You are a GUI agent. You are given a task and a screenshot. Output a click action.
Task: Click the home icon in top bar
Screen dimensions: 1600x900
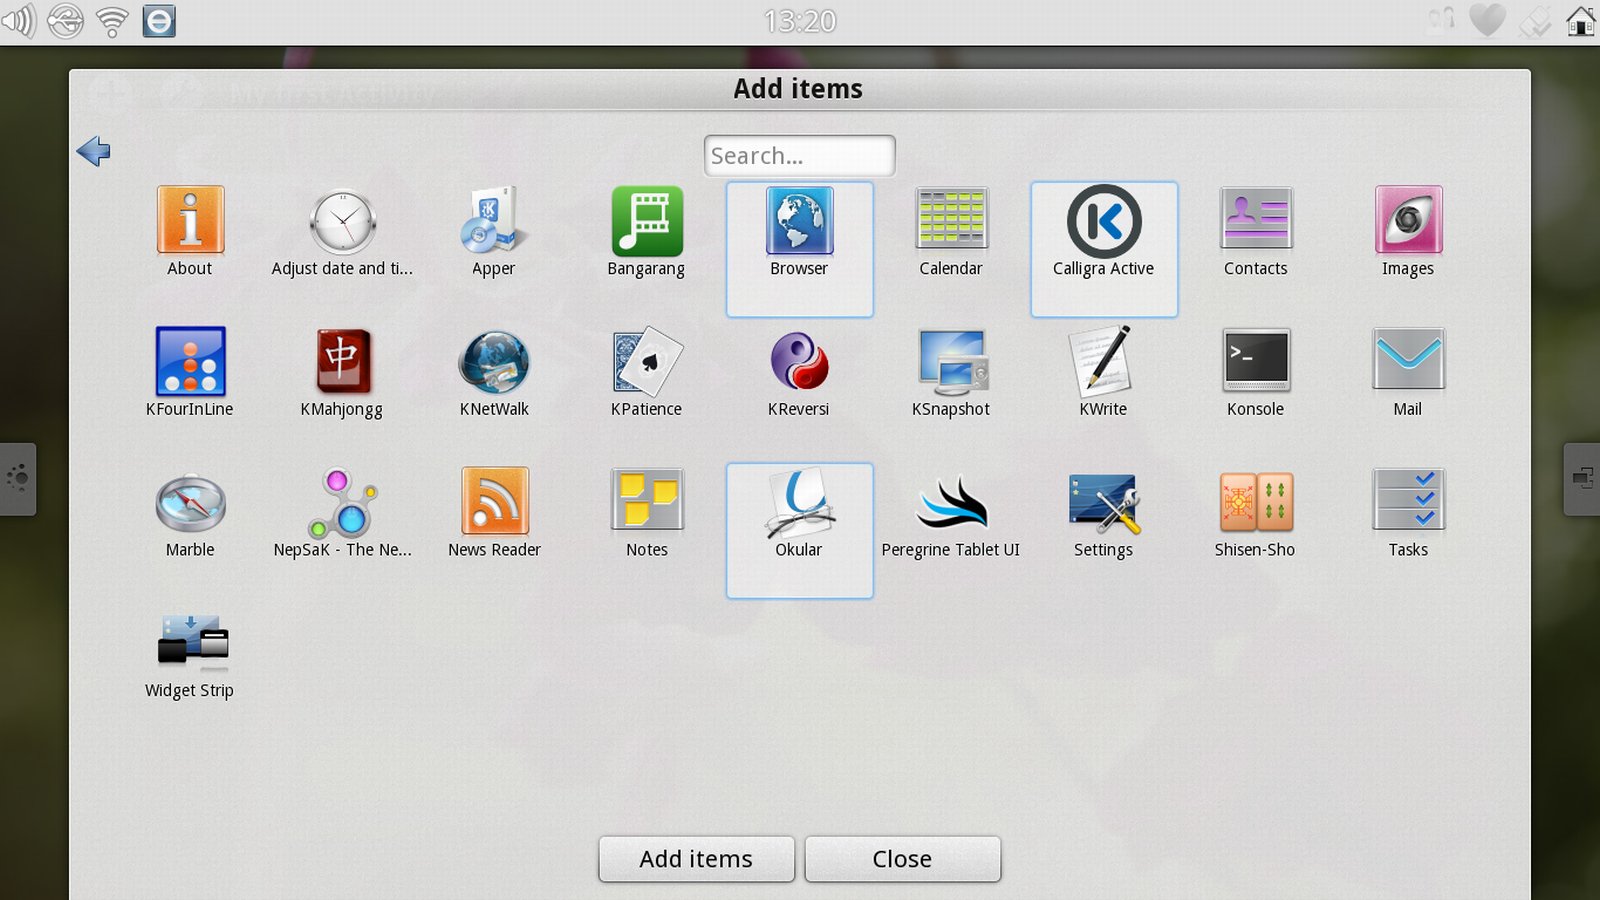click(1580, 21)
